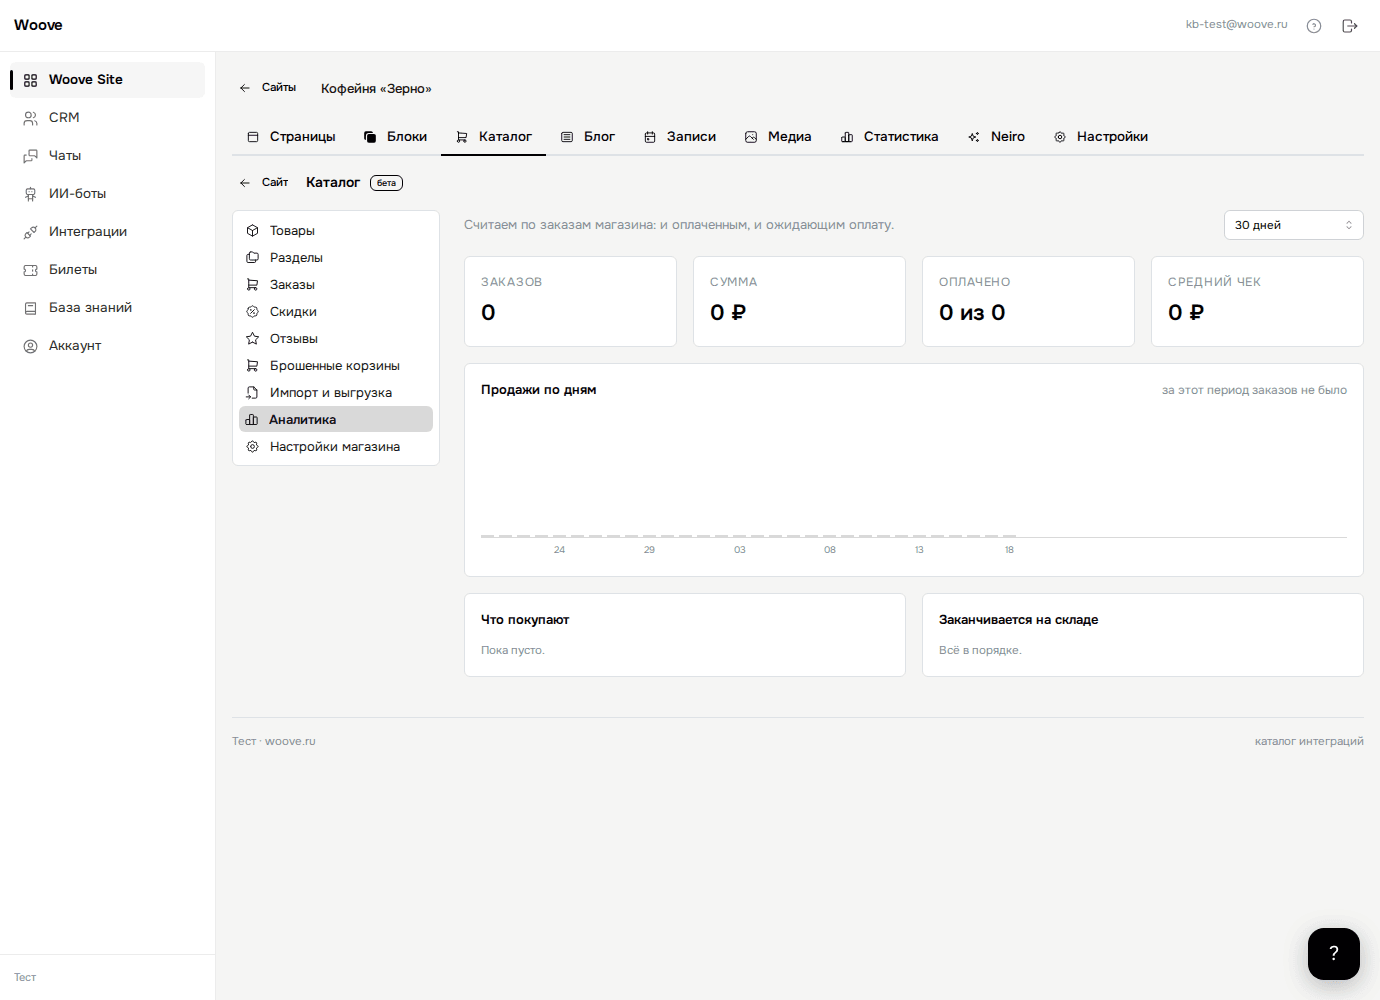Click the Neiro sparkle icon
Screen dimensions: 1380x1000
(974, 137)
